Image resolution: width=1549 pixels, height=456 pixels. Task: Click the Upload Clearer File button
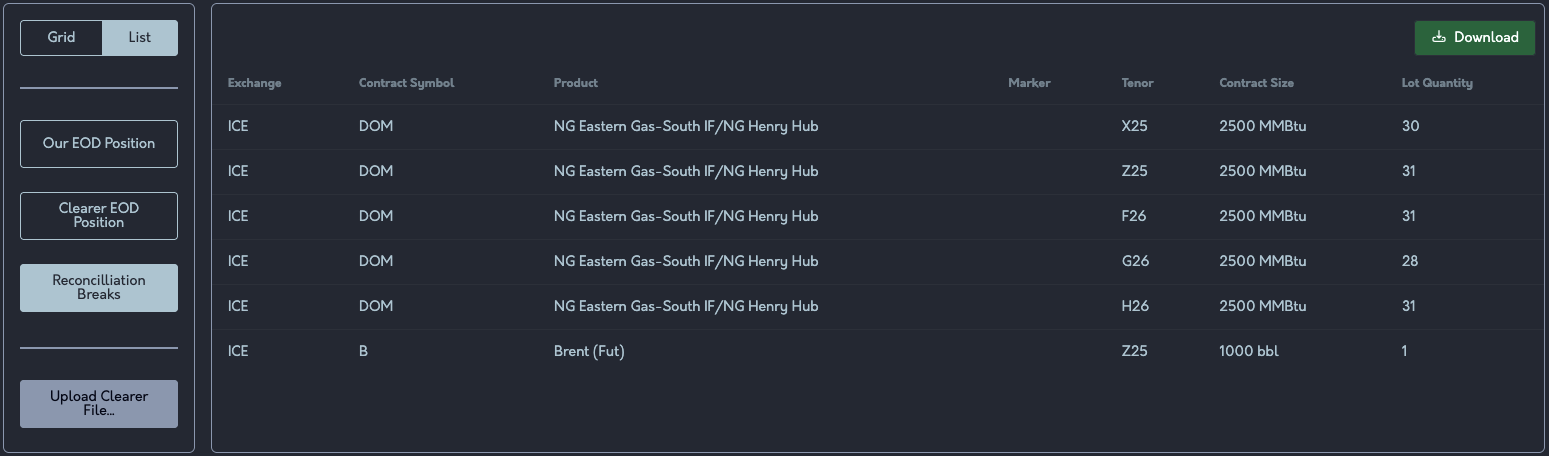coord(99,404)
